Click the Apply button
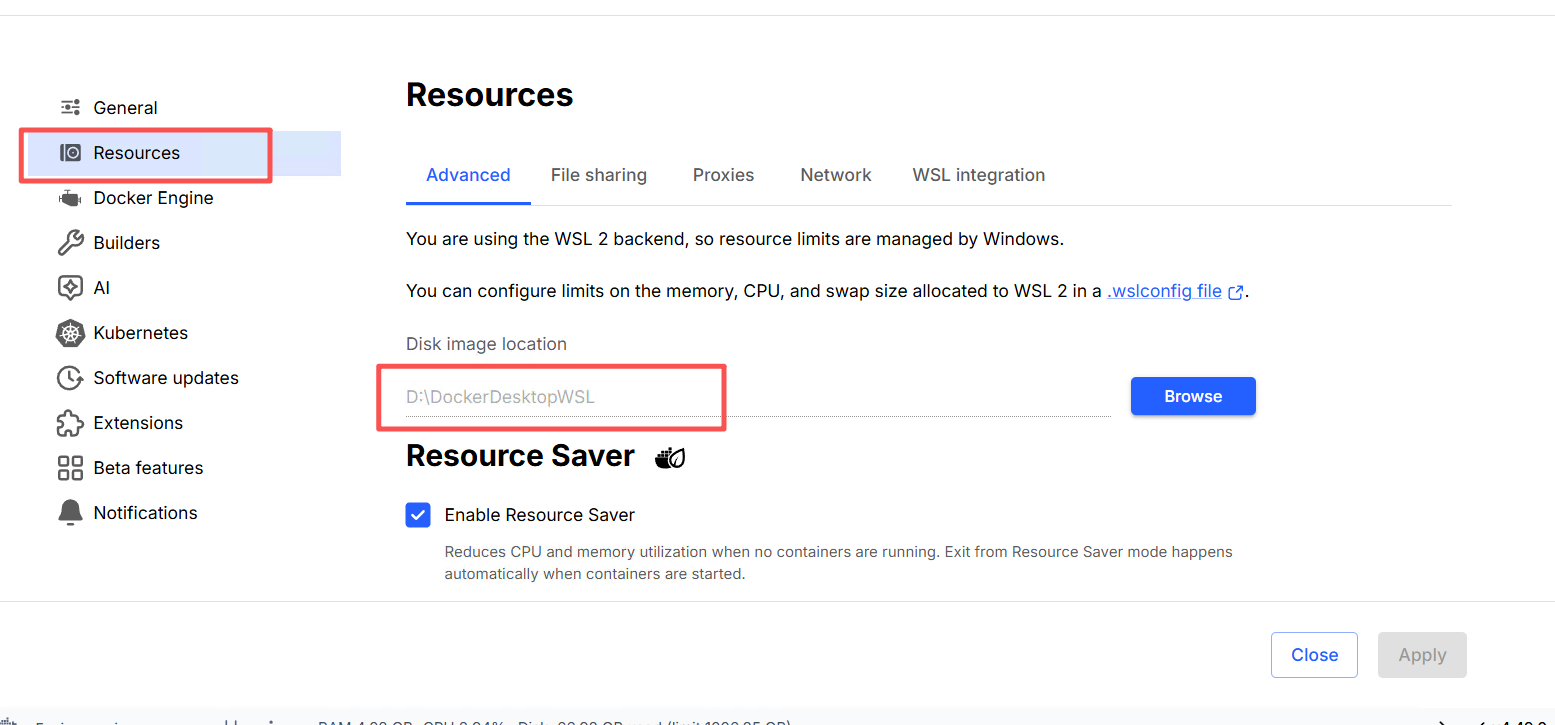The image size is (1555, 725). (x=1422, y=655)
